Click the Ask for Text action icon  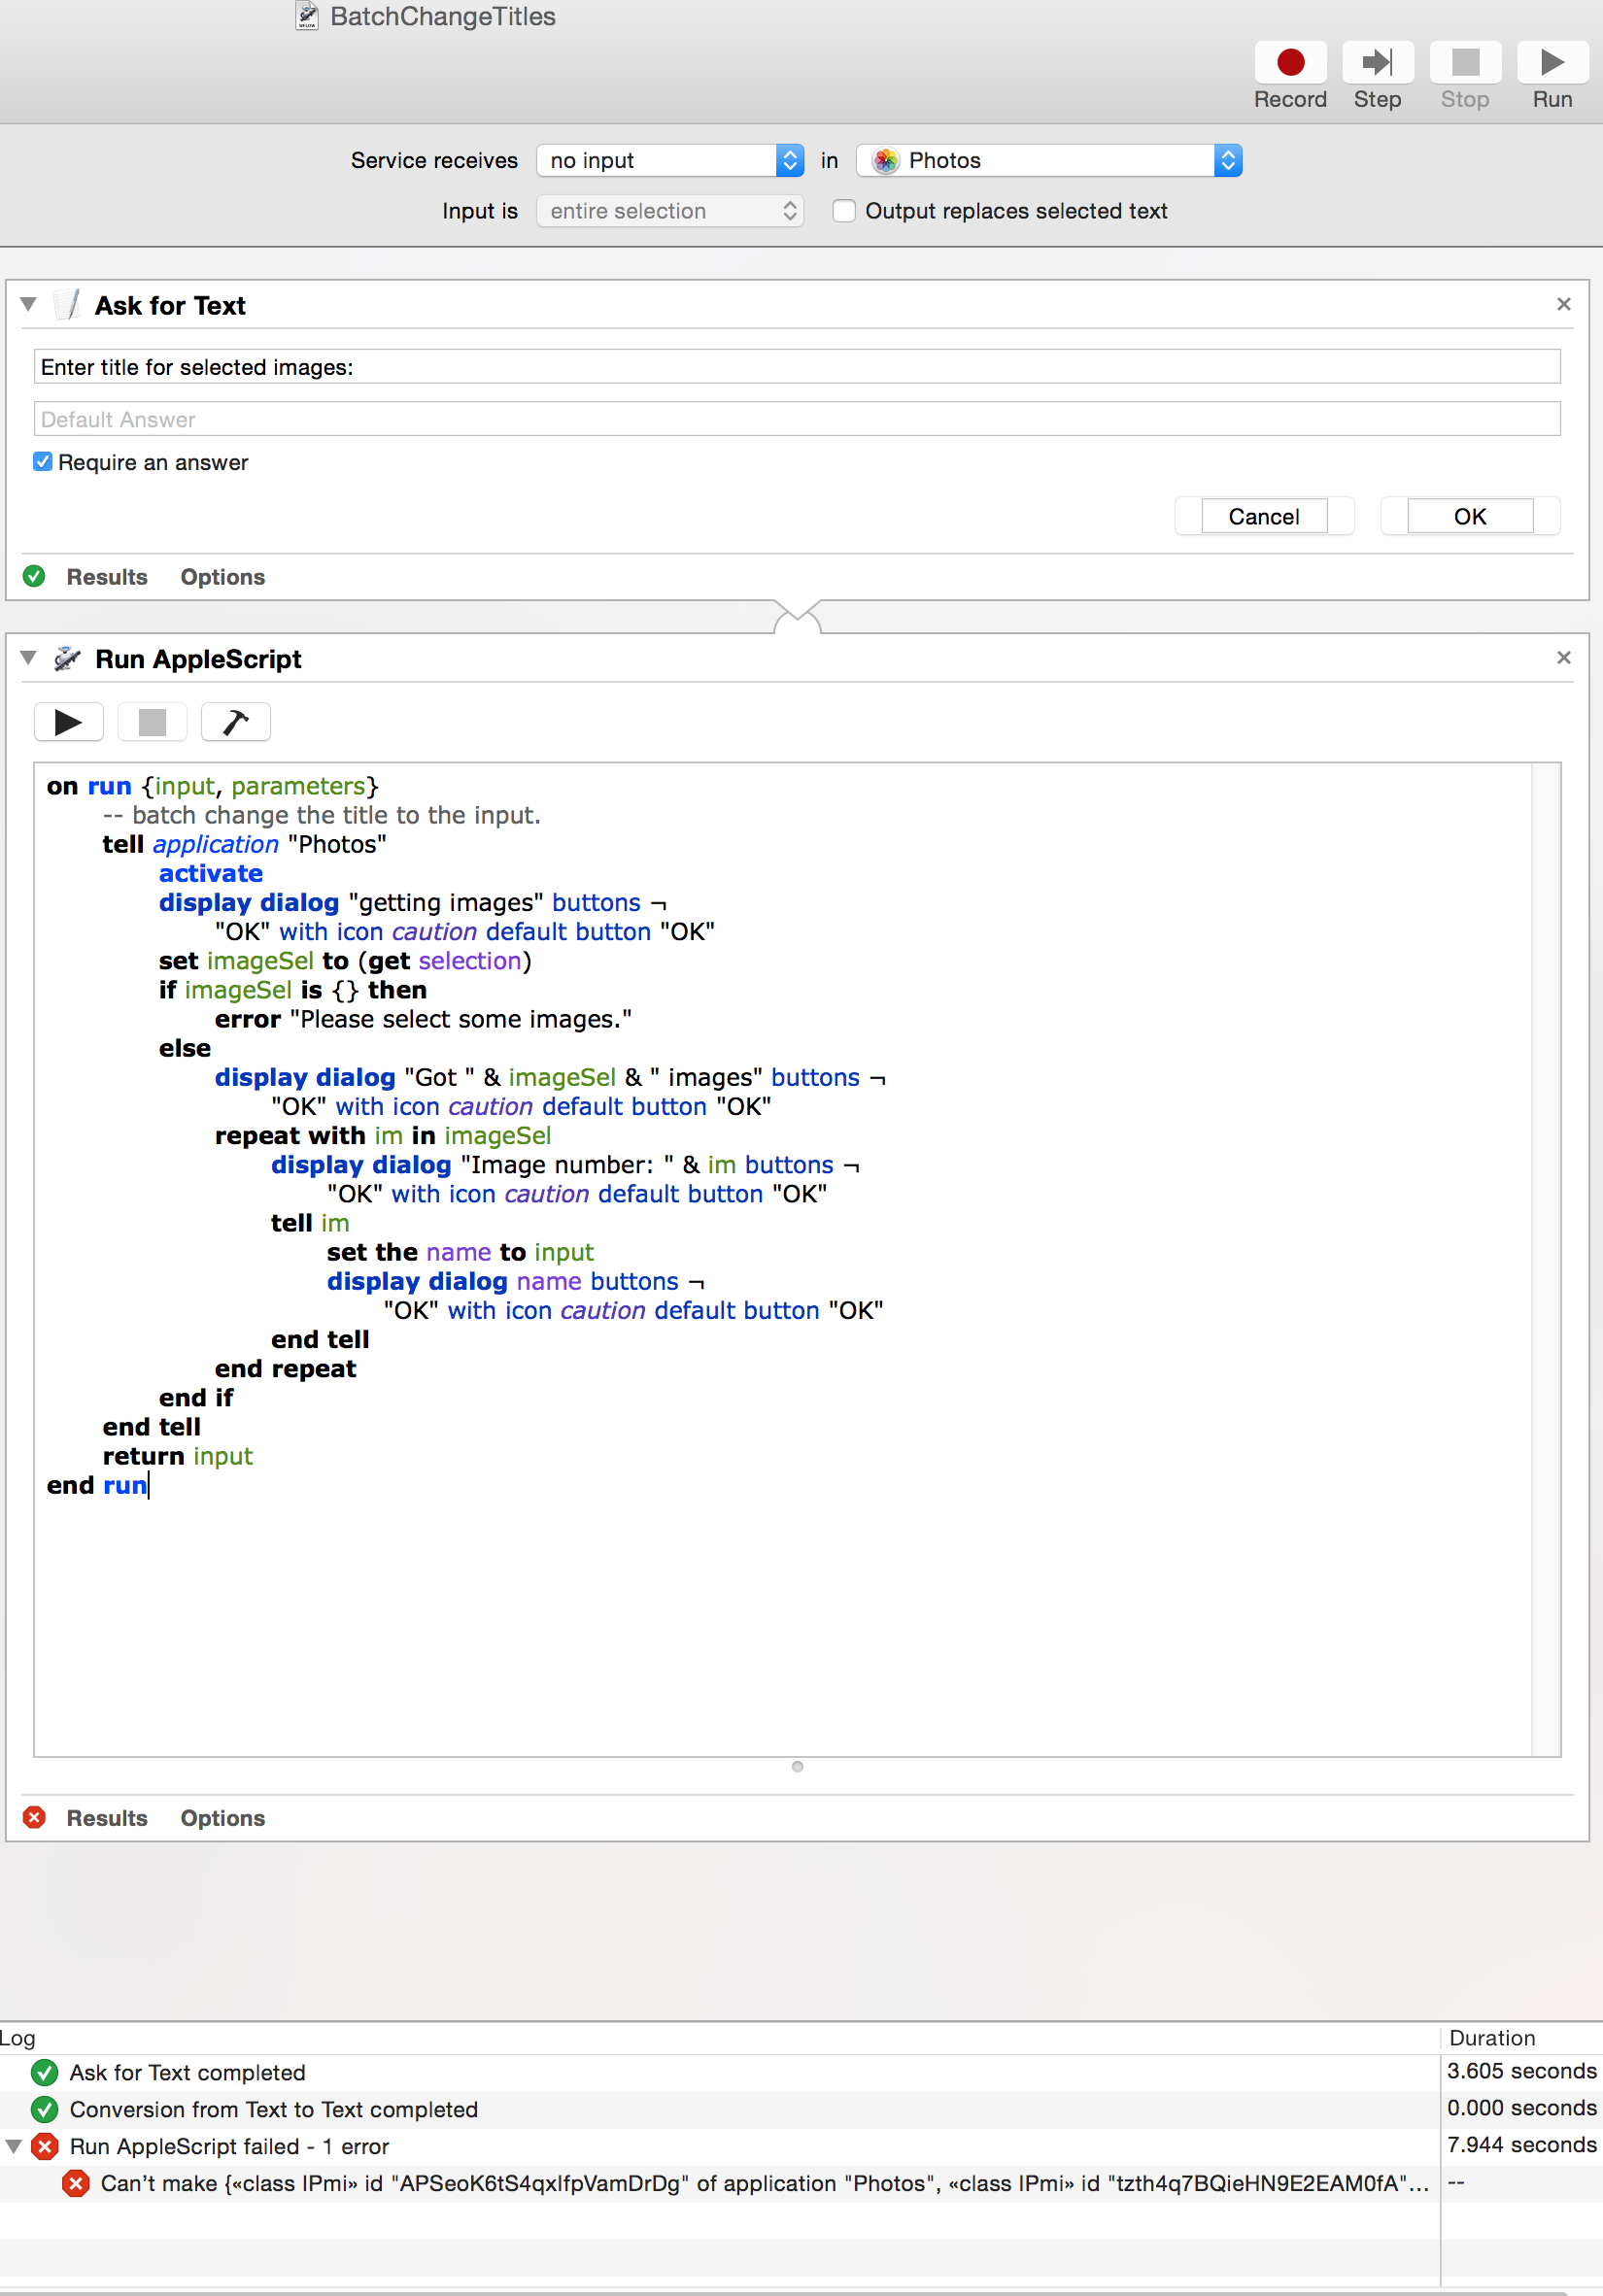point(67,304)
